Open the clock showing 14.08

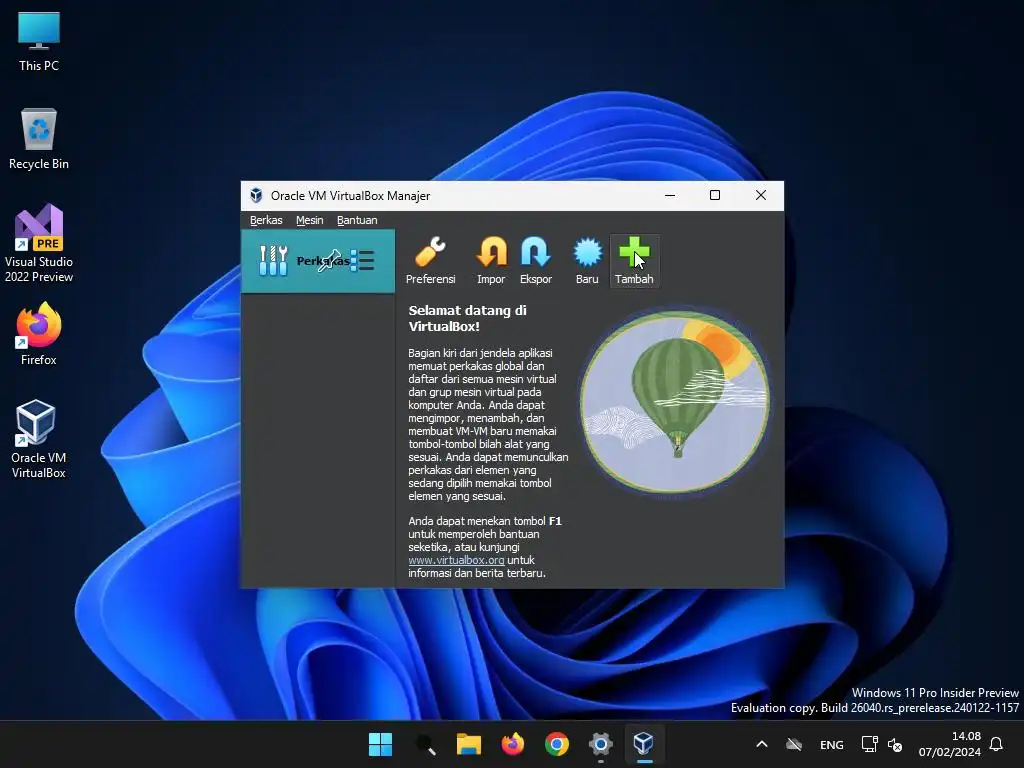click(950, 744)
